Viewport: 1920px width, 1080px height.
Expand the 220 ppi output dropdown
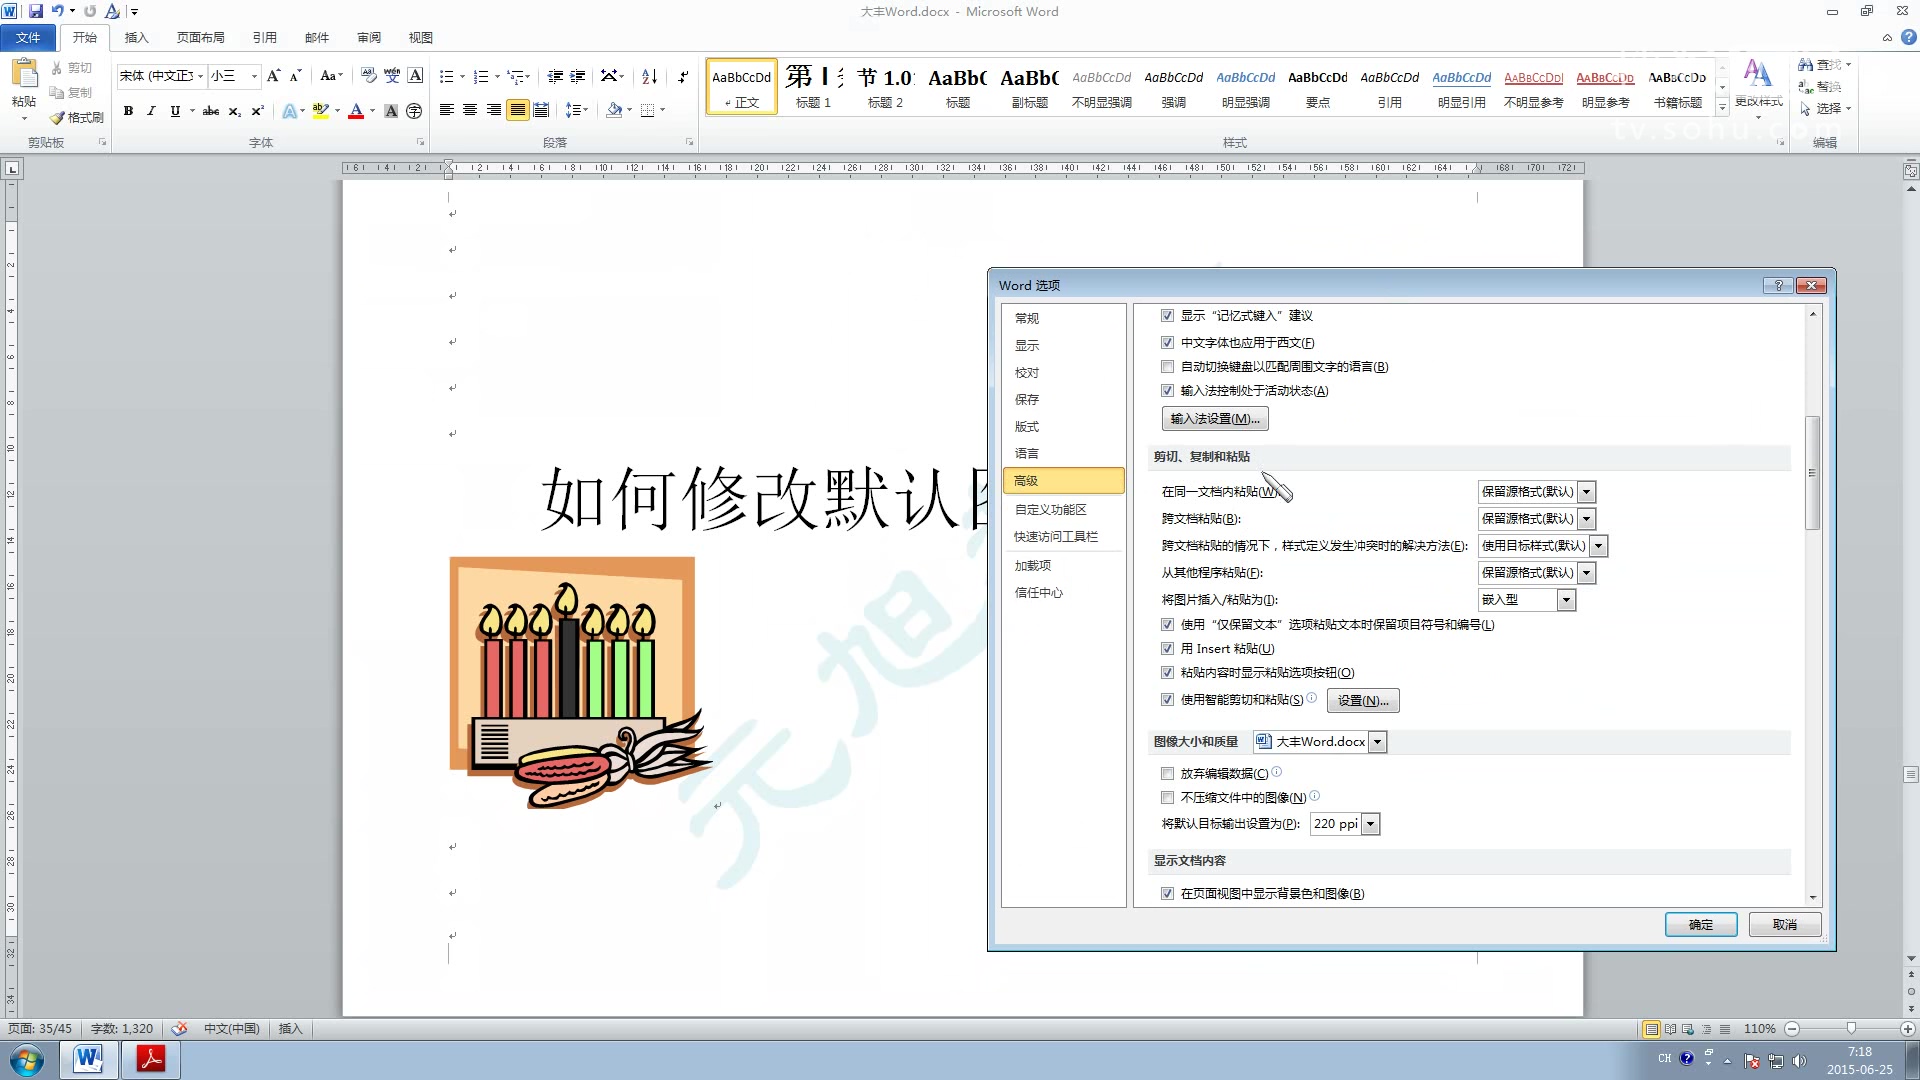(x=1371, y=824)
